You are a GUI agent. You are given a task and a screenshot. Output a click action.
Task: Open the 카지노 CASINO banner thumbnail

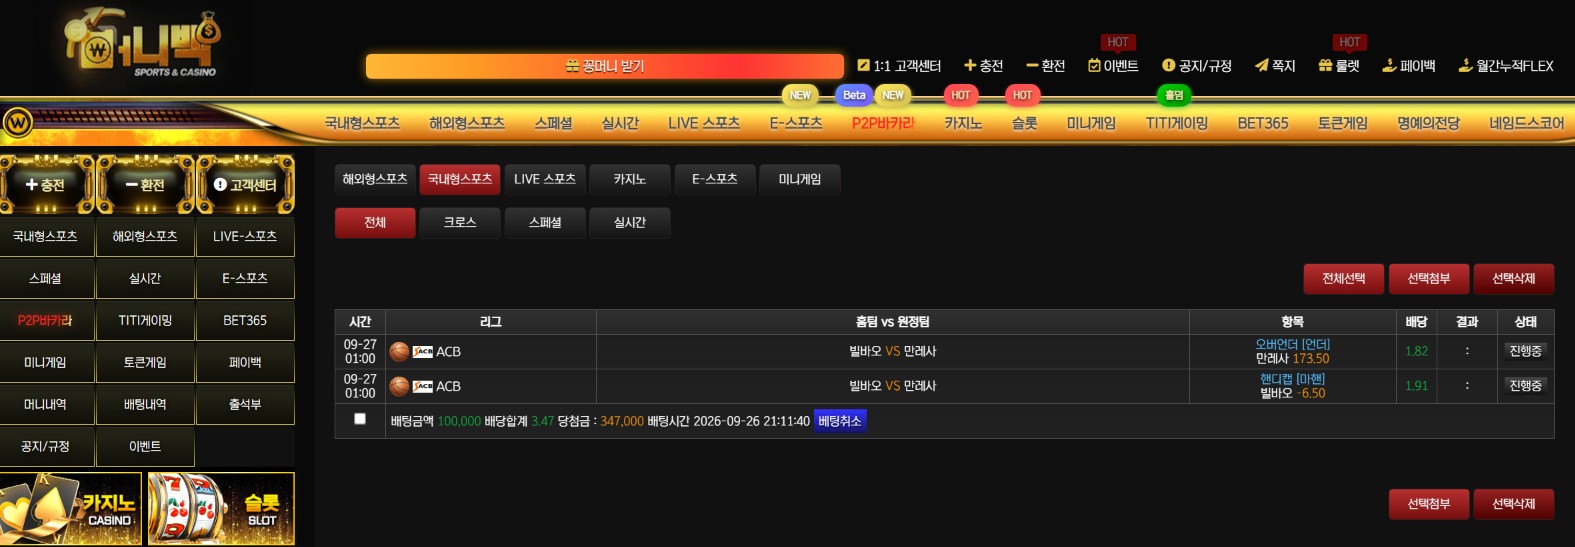[x=70, y=509]
